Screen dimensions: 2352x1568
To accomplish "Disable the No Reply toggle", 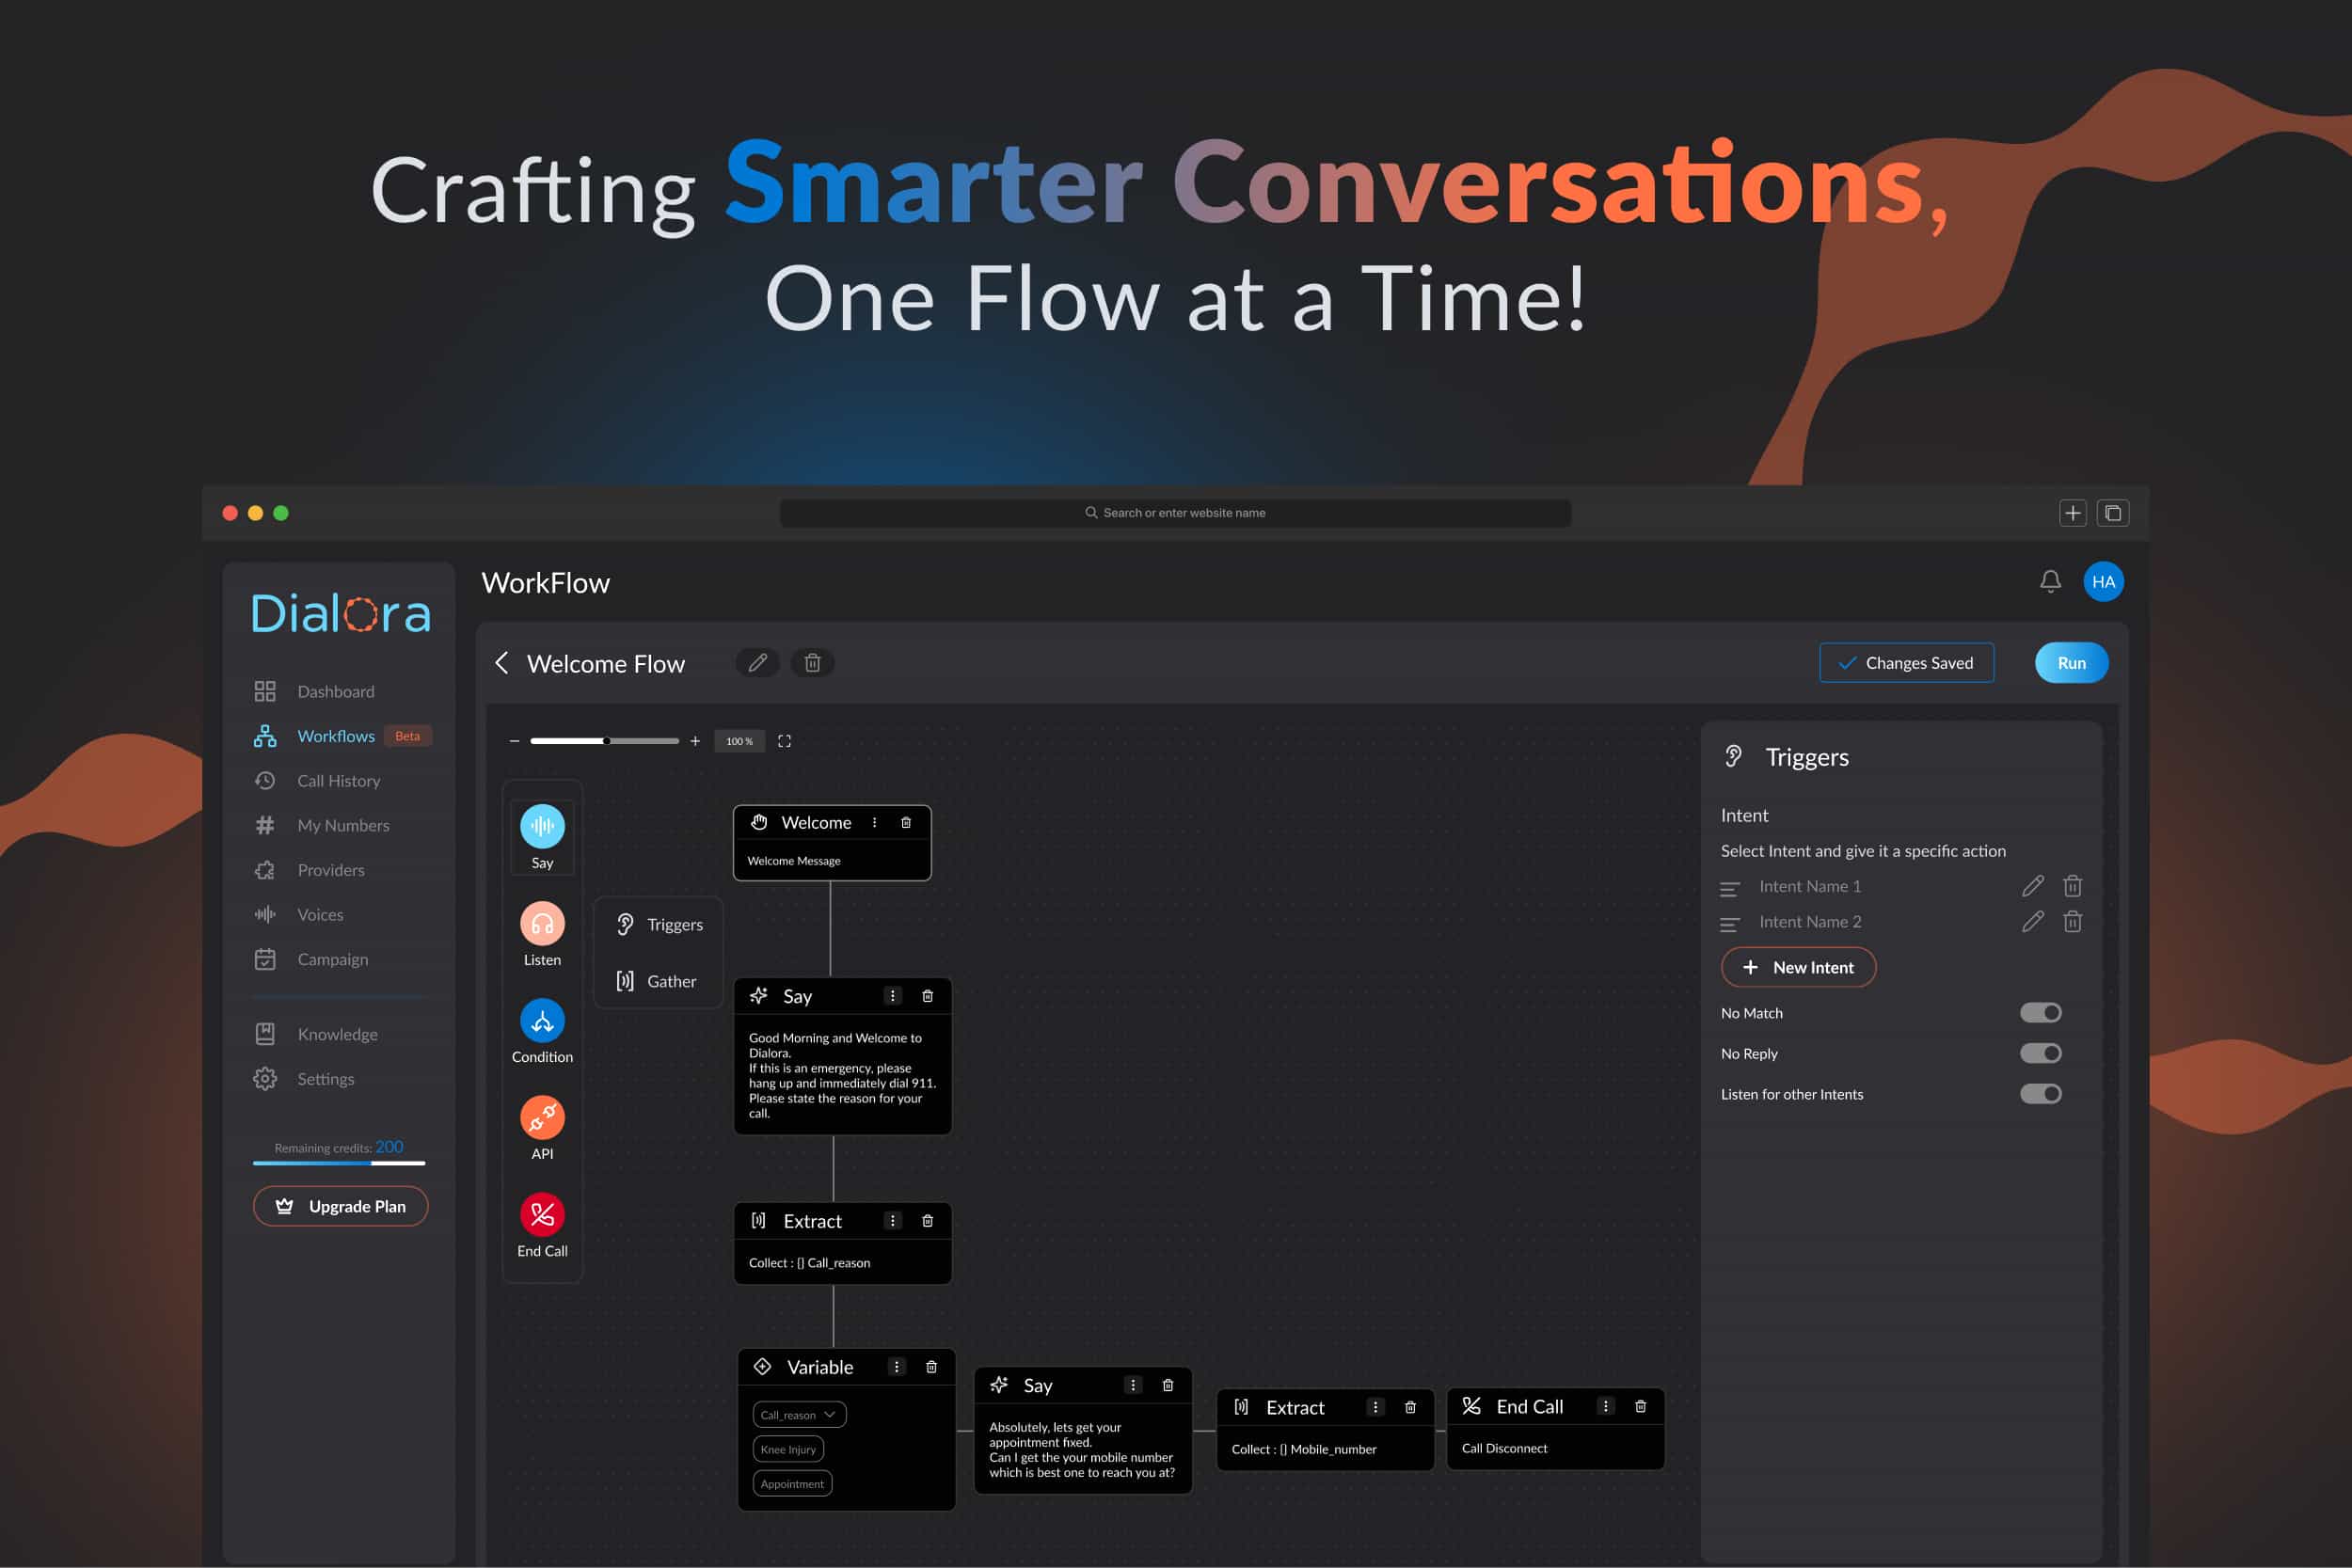I will coord(2041,1053).
